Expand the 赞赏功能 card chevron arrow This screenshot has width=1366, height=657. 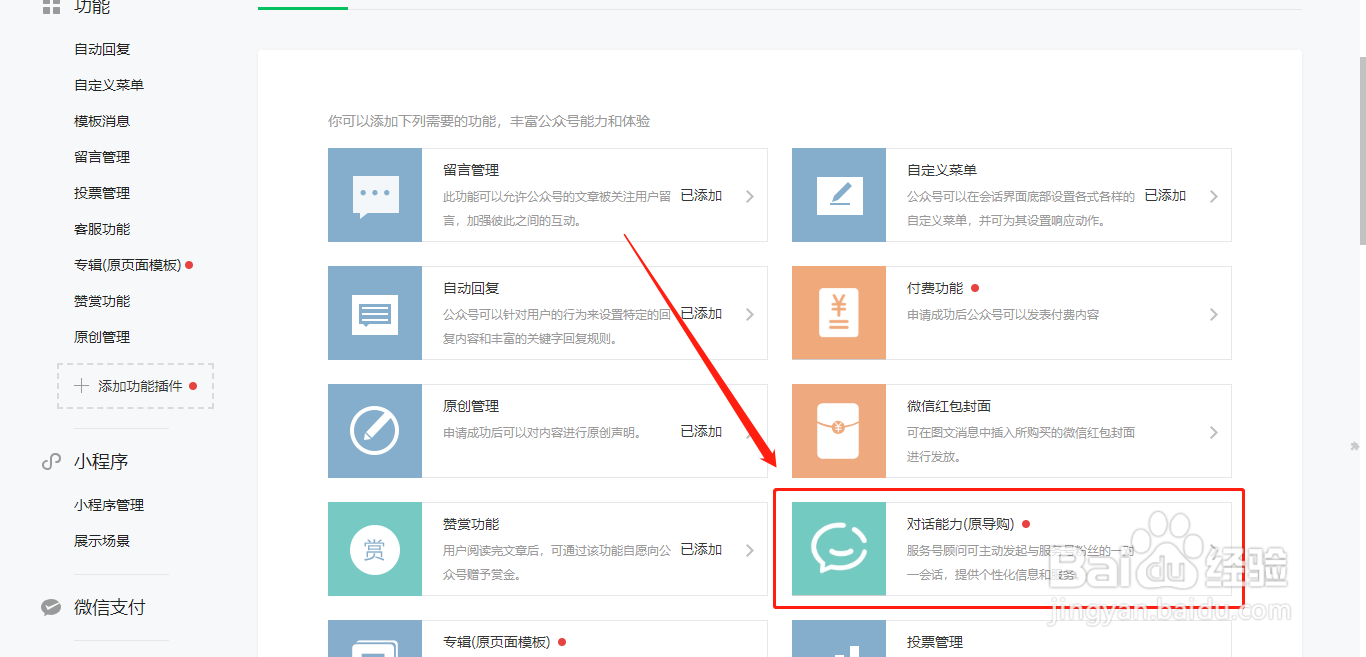750,550
